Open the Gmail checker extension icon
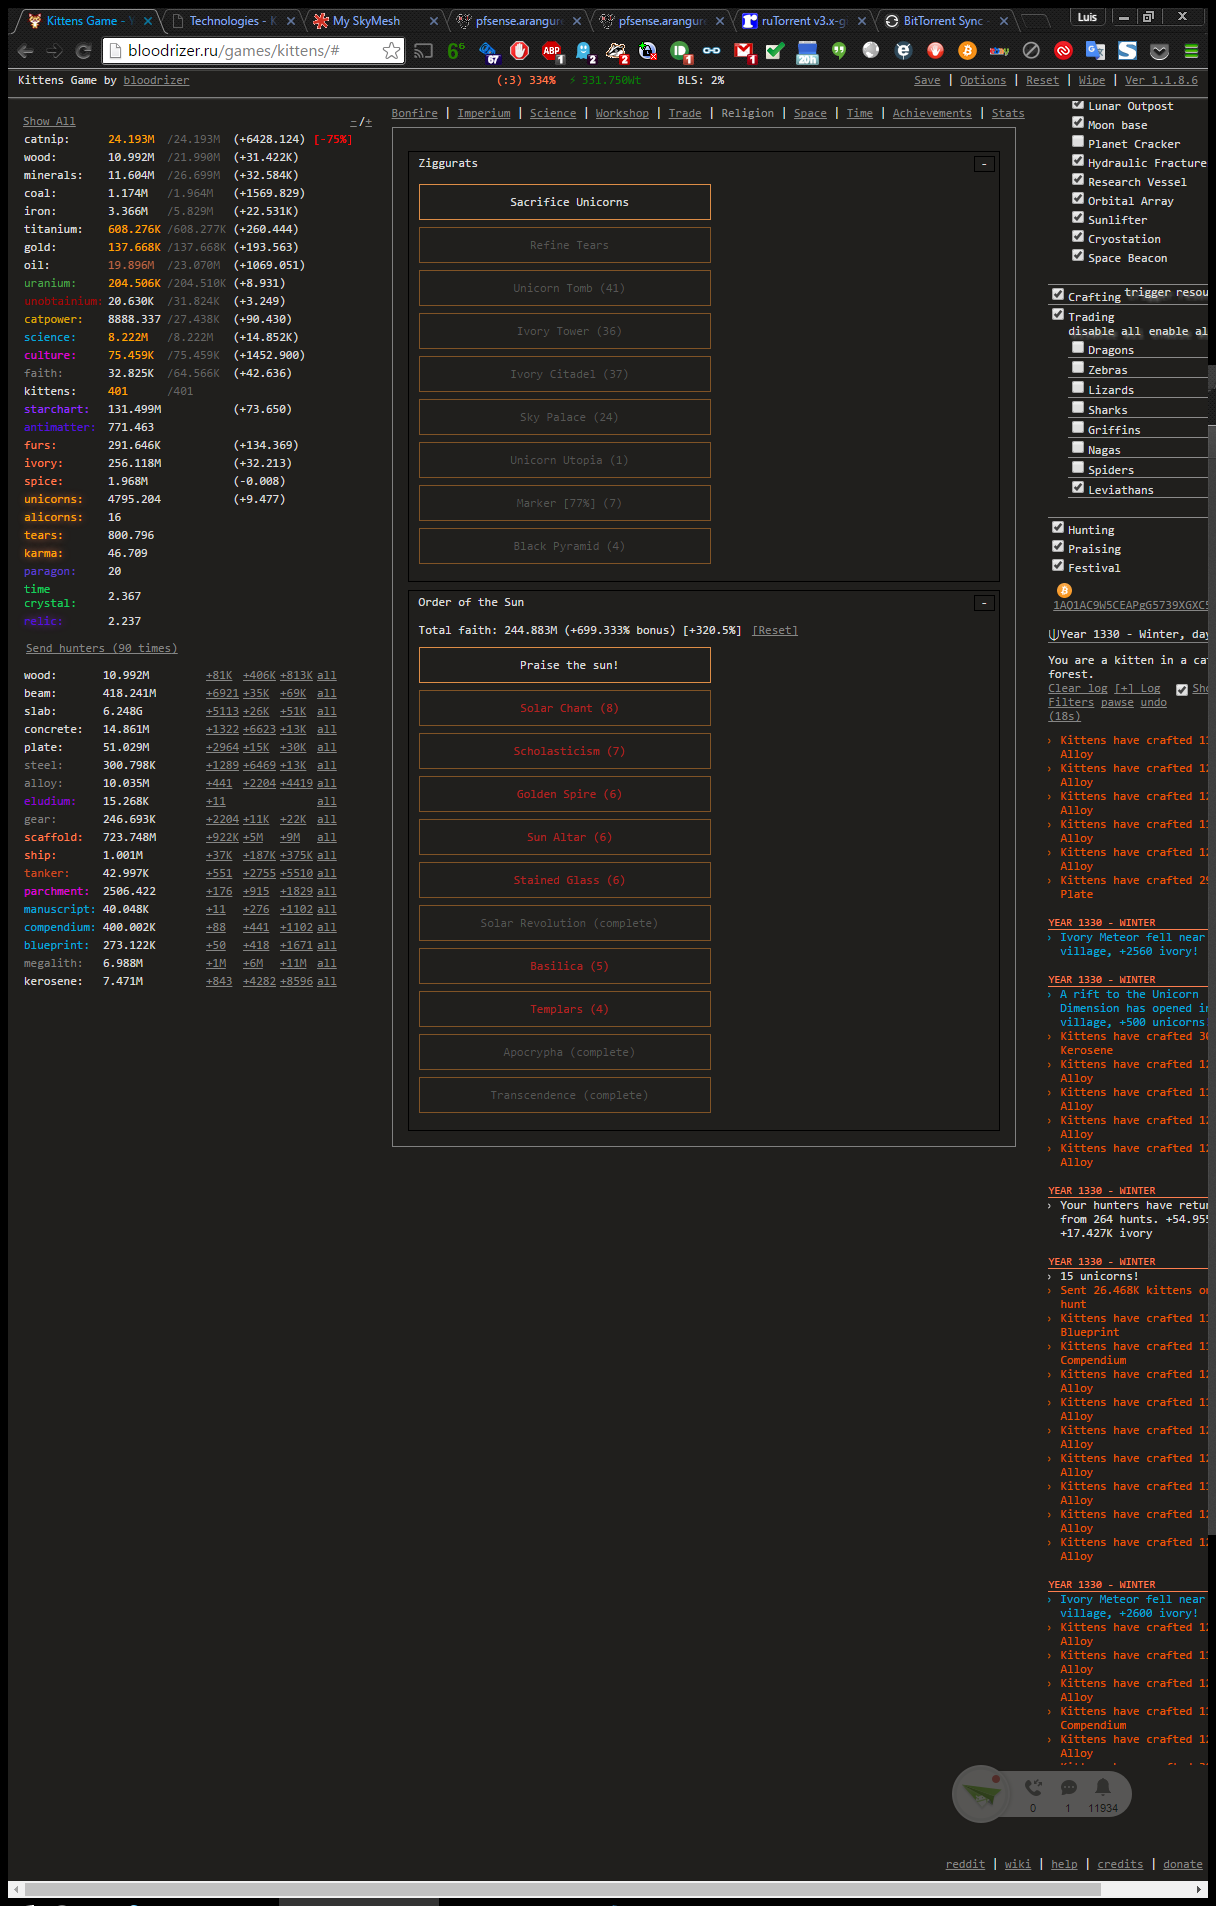The height and width of the screenshot is (1906, 1216). coord(743,51)
